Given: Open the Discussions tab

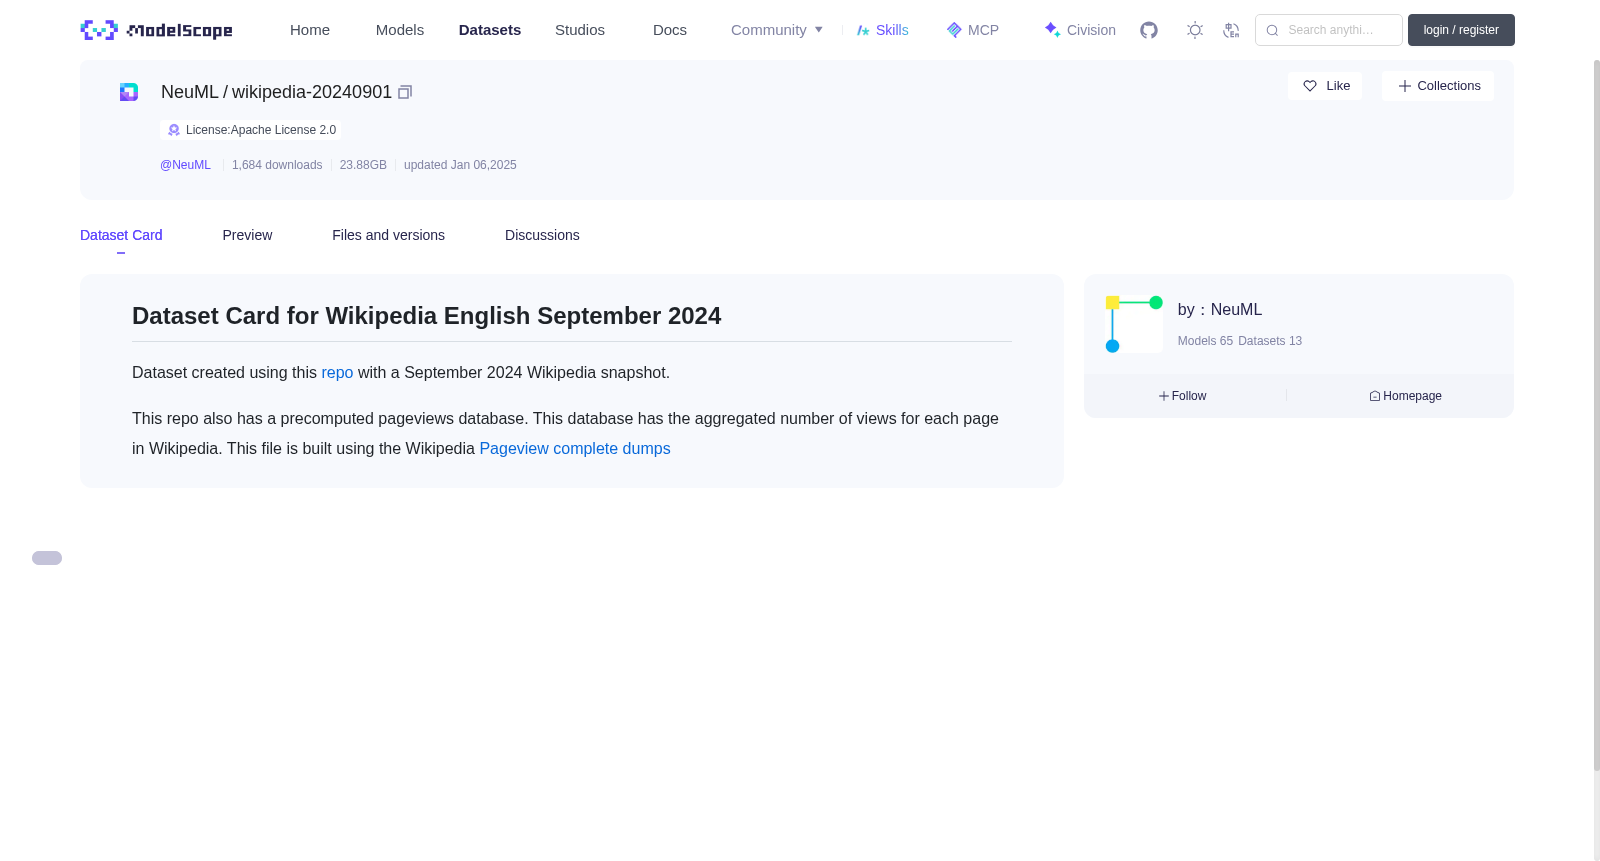Looking at the screenshot, I should point(542,235).
